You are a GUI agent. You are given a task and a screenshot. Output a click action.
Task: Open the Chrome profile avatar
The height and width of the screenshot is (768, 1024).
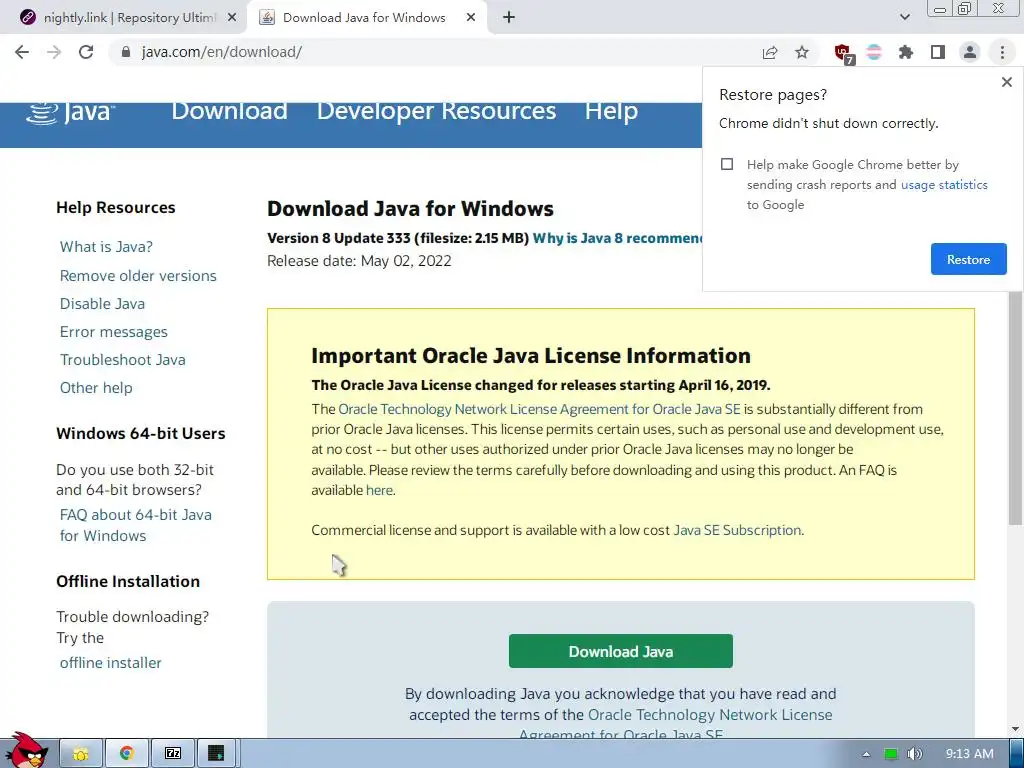[970, 52]
